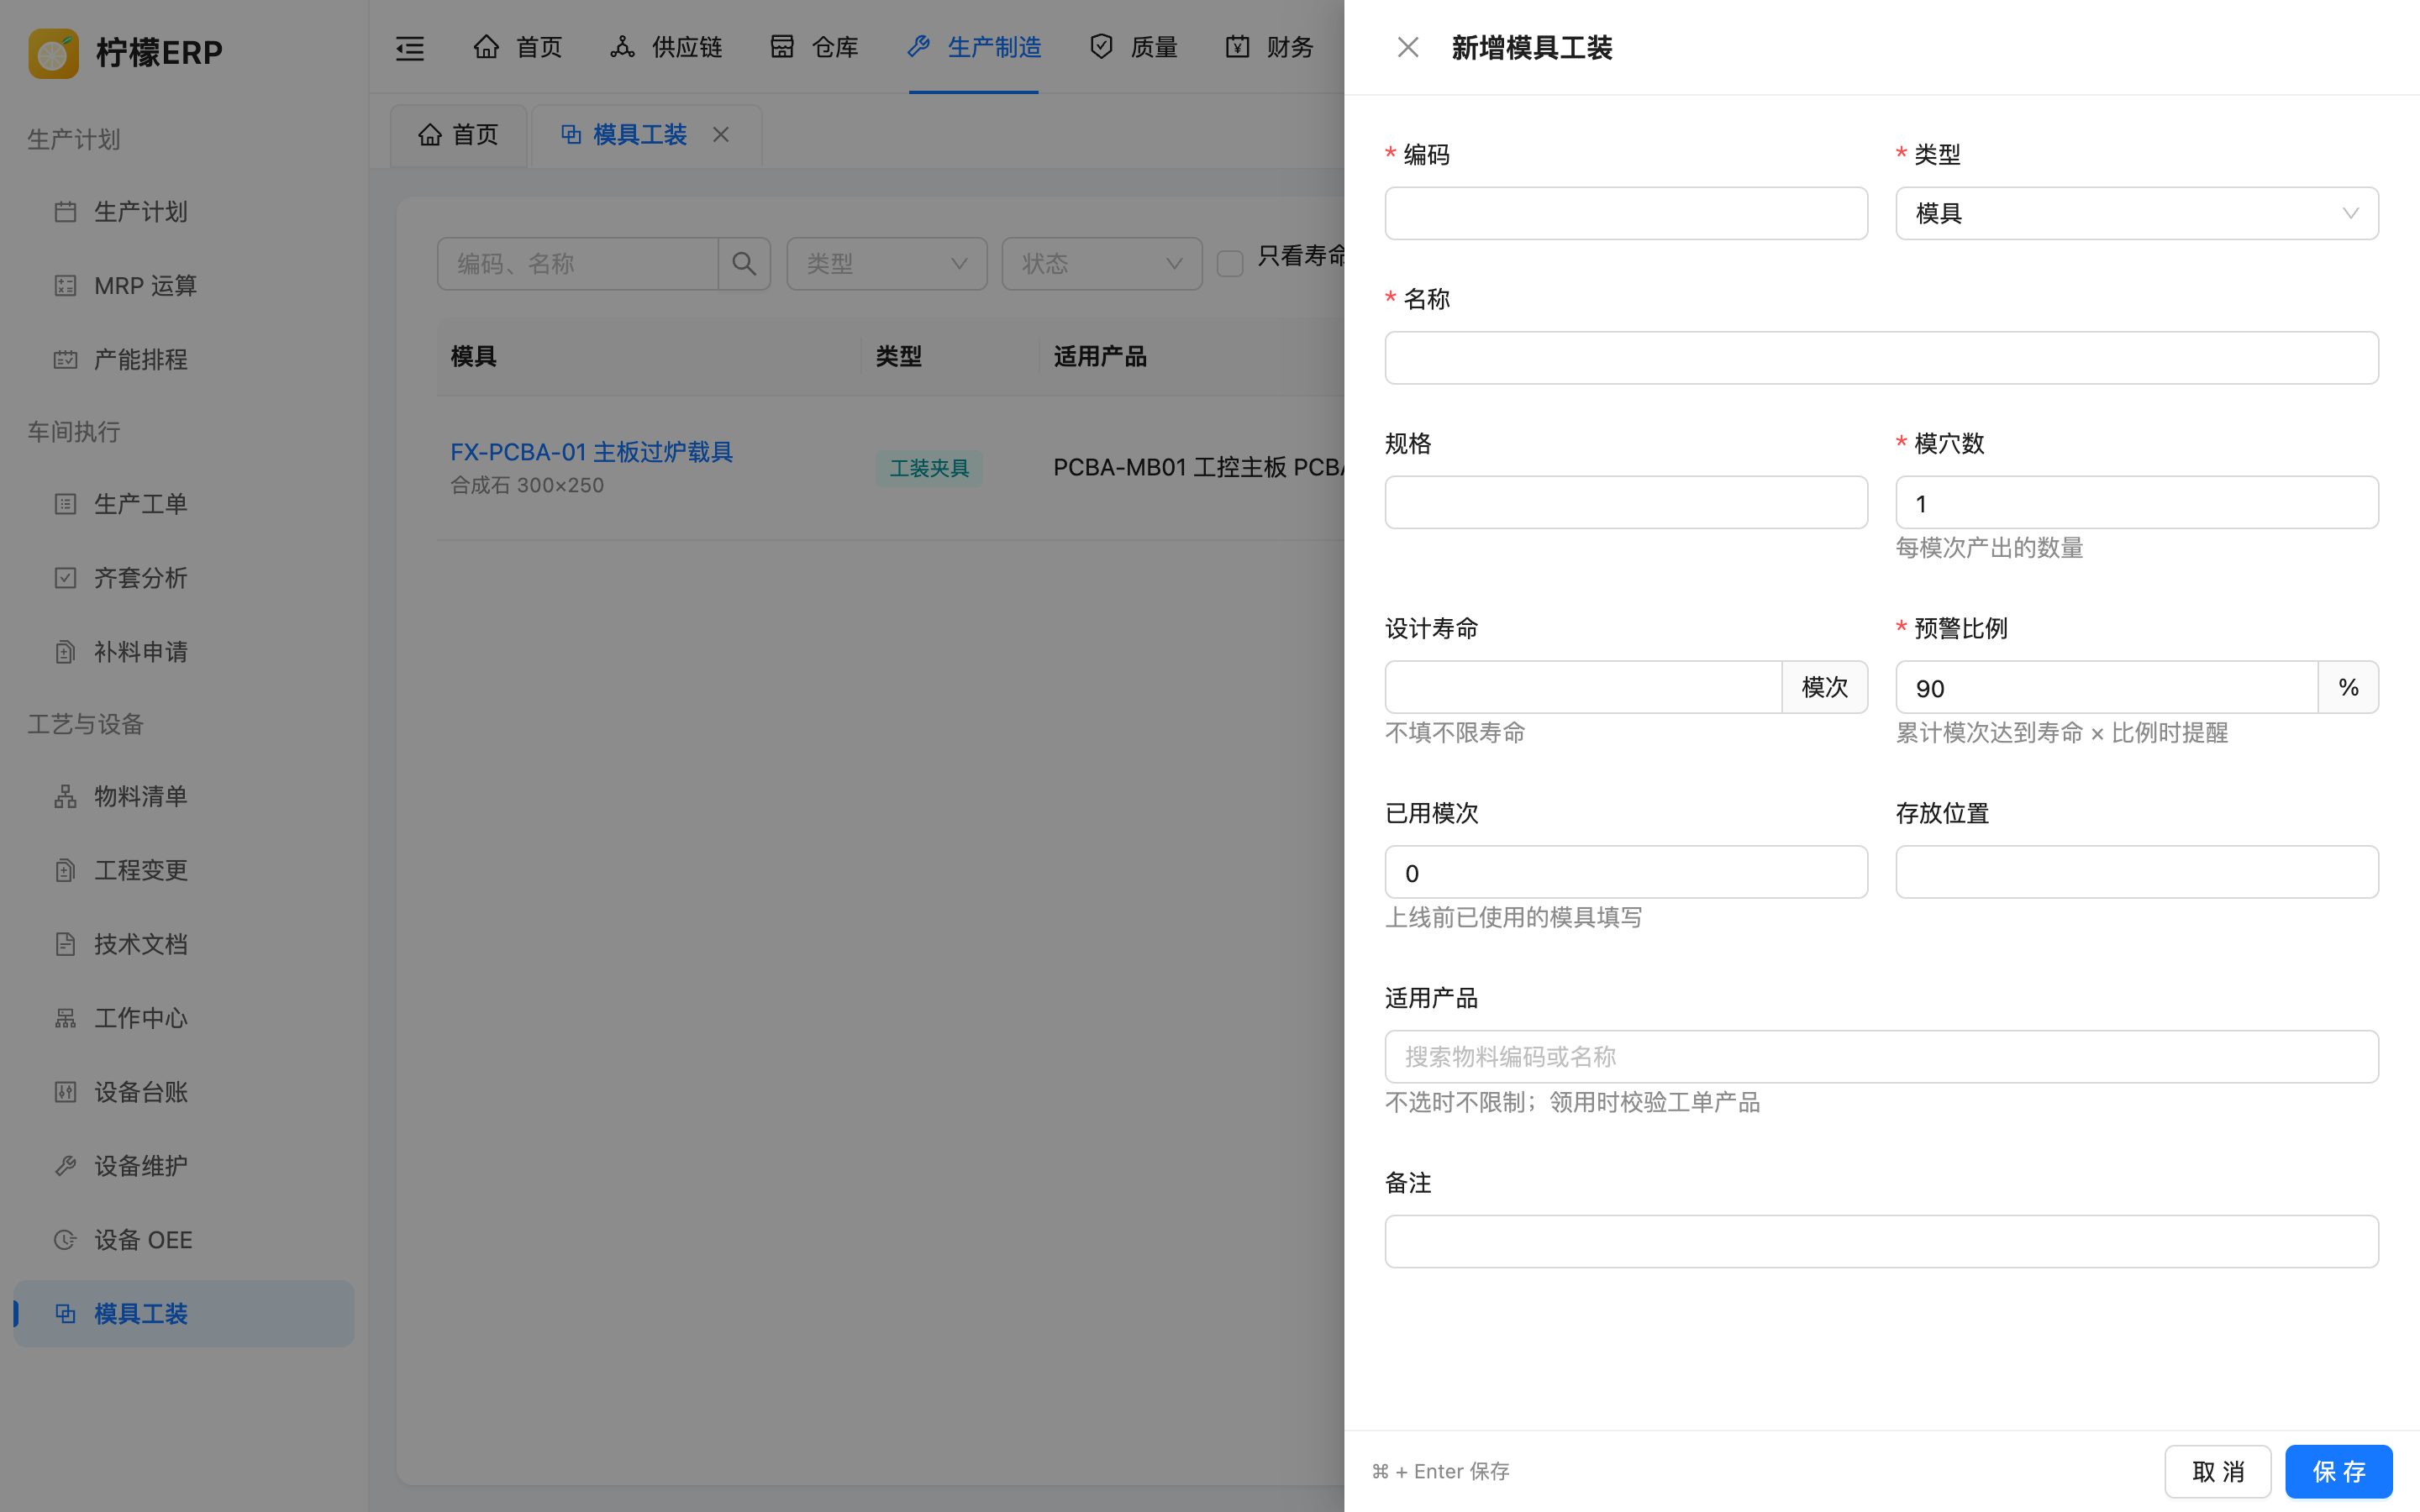Viewport: 2420px width, 1512px height.
Task: Open 物料清单 in the sidebar
Action: point(184,796)
